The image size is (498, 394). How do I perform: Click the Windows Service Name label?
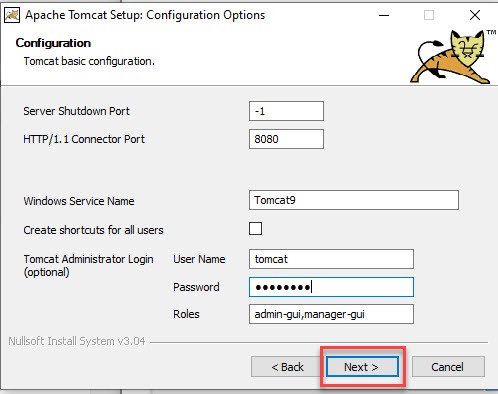click(79, 201)
